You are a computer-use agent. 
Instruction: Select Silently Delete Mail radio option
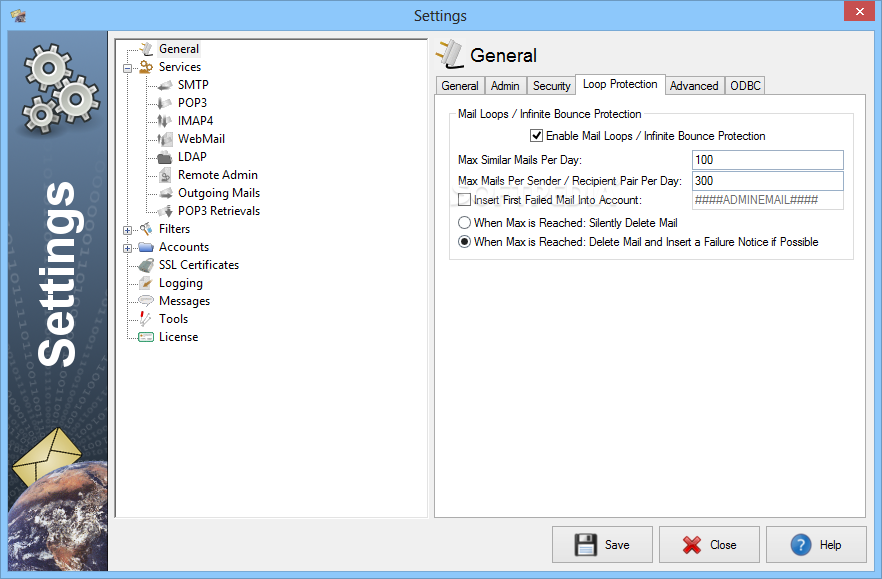click(x=464, y=223)
